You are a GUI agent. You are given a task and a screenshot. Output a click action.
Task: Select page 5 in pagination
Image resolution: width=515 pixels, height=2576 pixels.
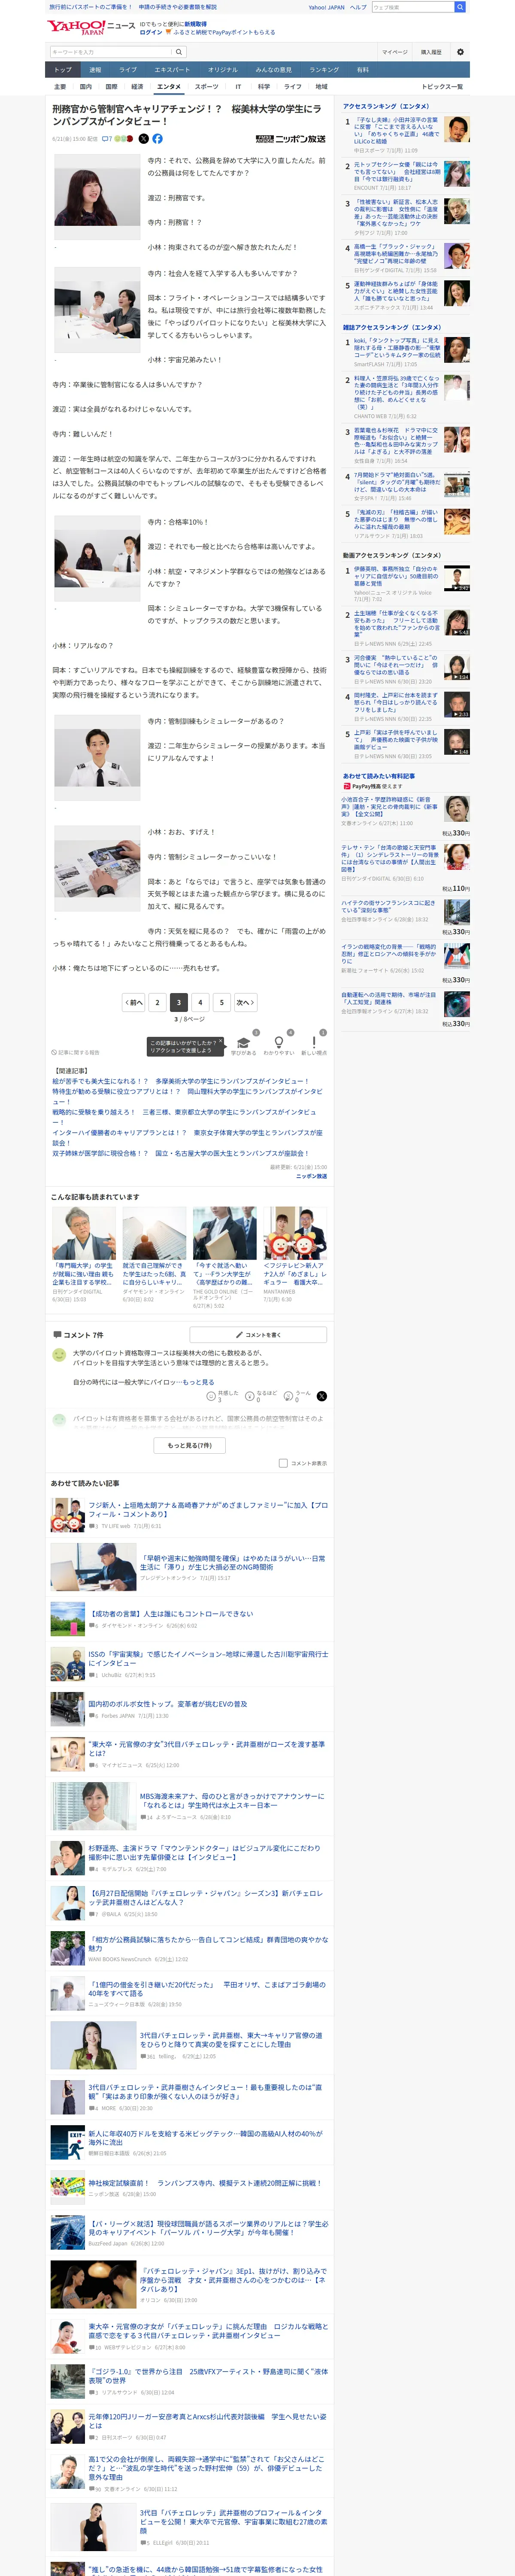coord(222,1002)
